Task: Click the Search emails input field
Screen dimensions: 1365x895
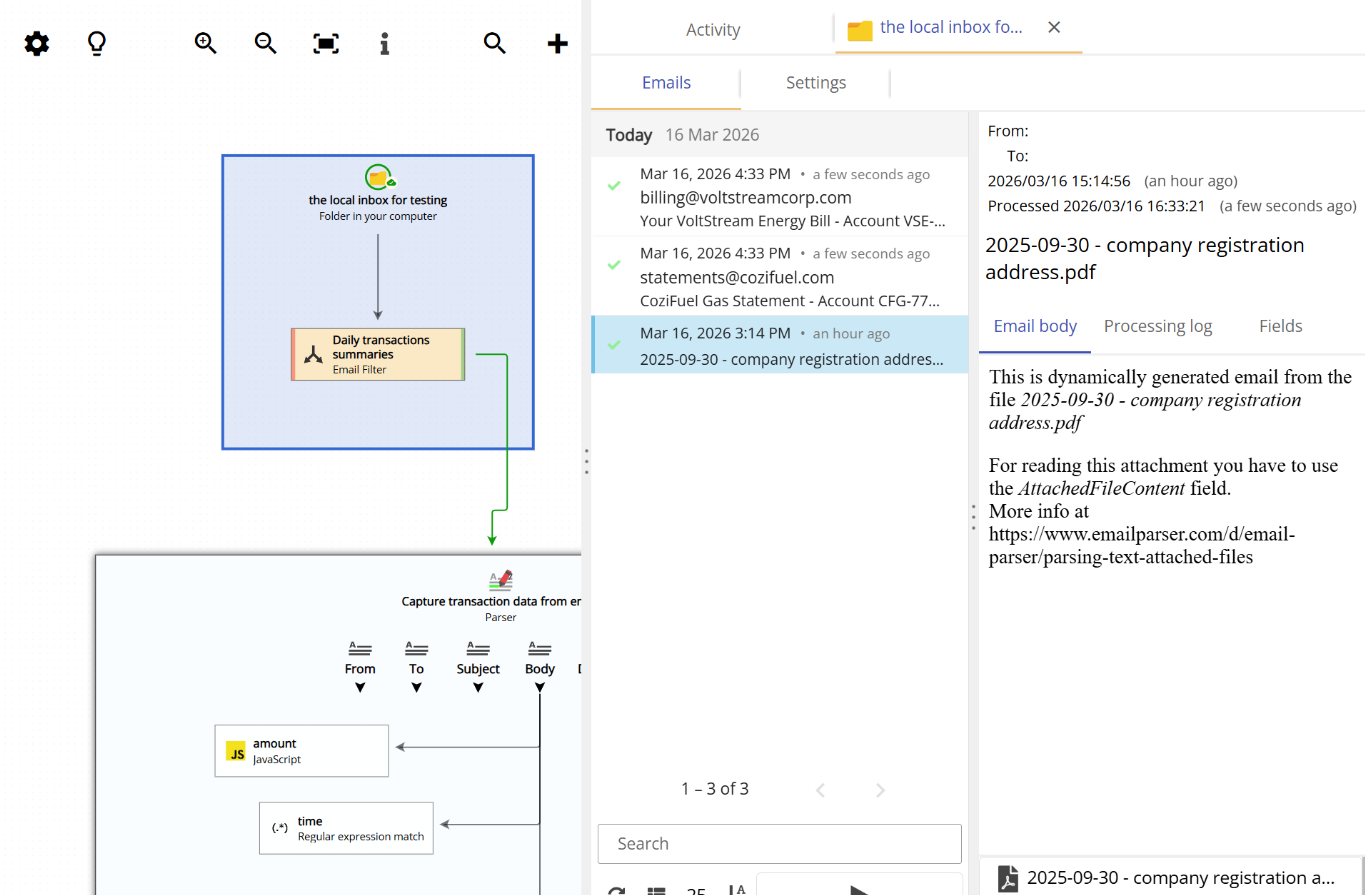Action: 779,843
